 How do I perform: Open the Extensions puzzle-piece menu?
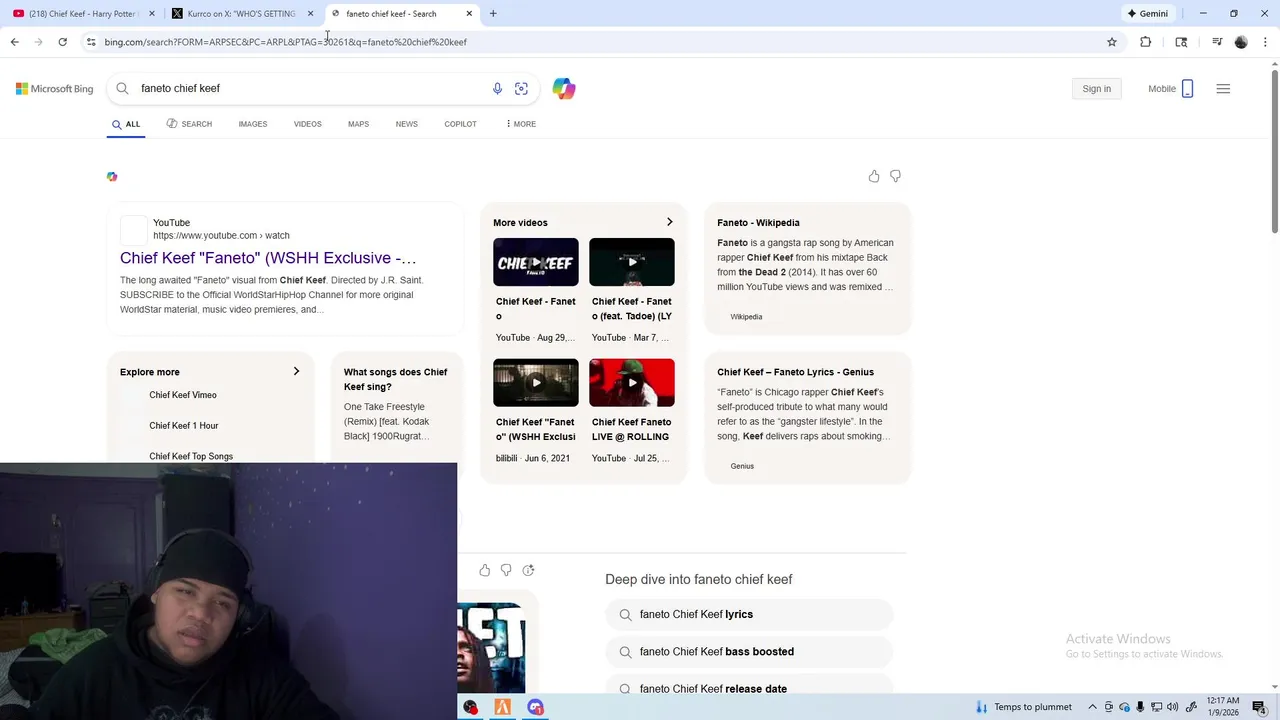1145,42
